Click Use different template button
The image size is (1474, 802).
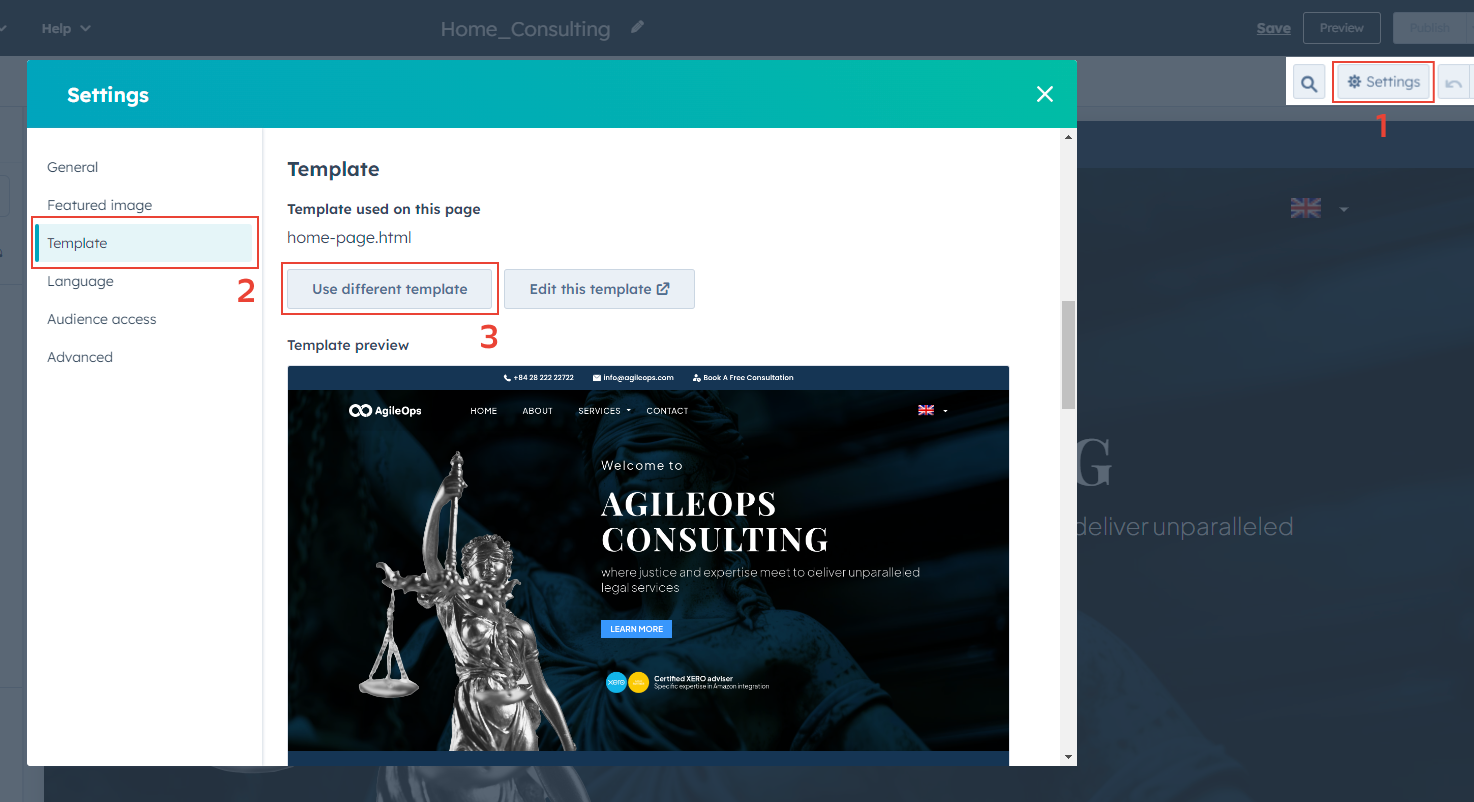click(390, 289)
